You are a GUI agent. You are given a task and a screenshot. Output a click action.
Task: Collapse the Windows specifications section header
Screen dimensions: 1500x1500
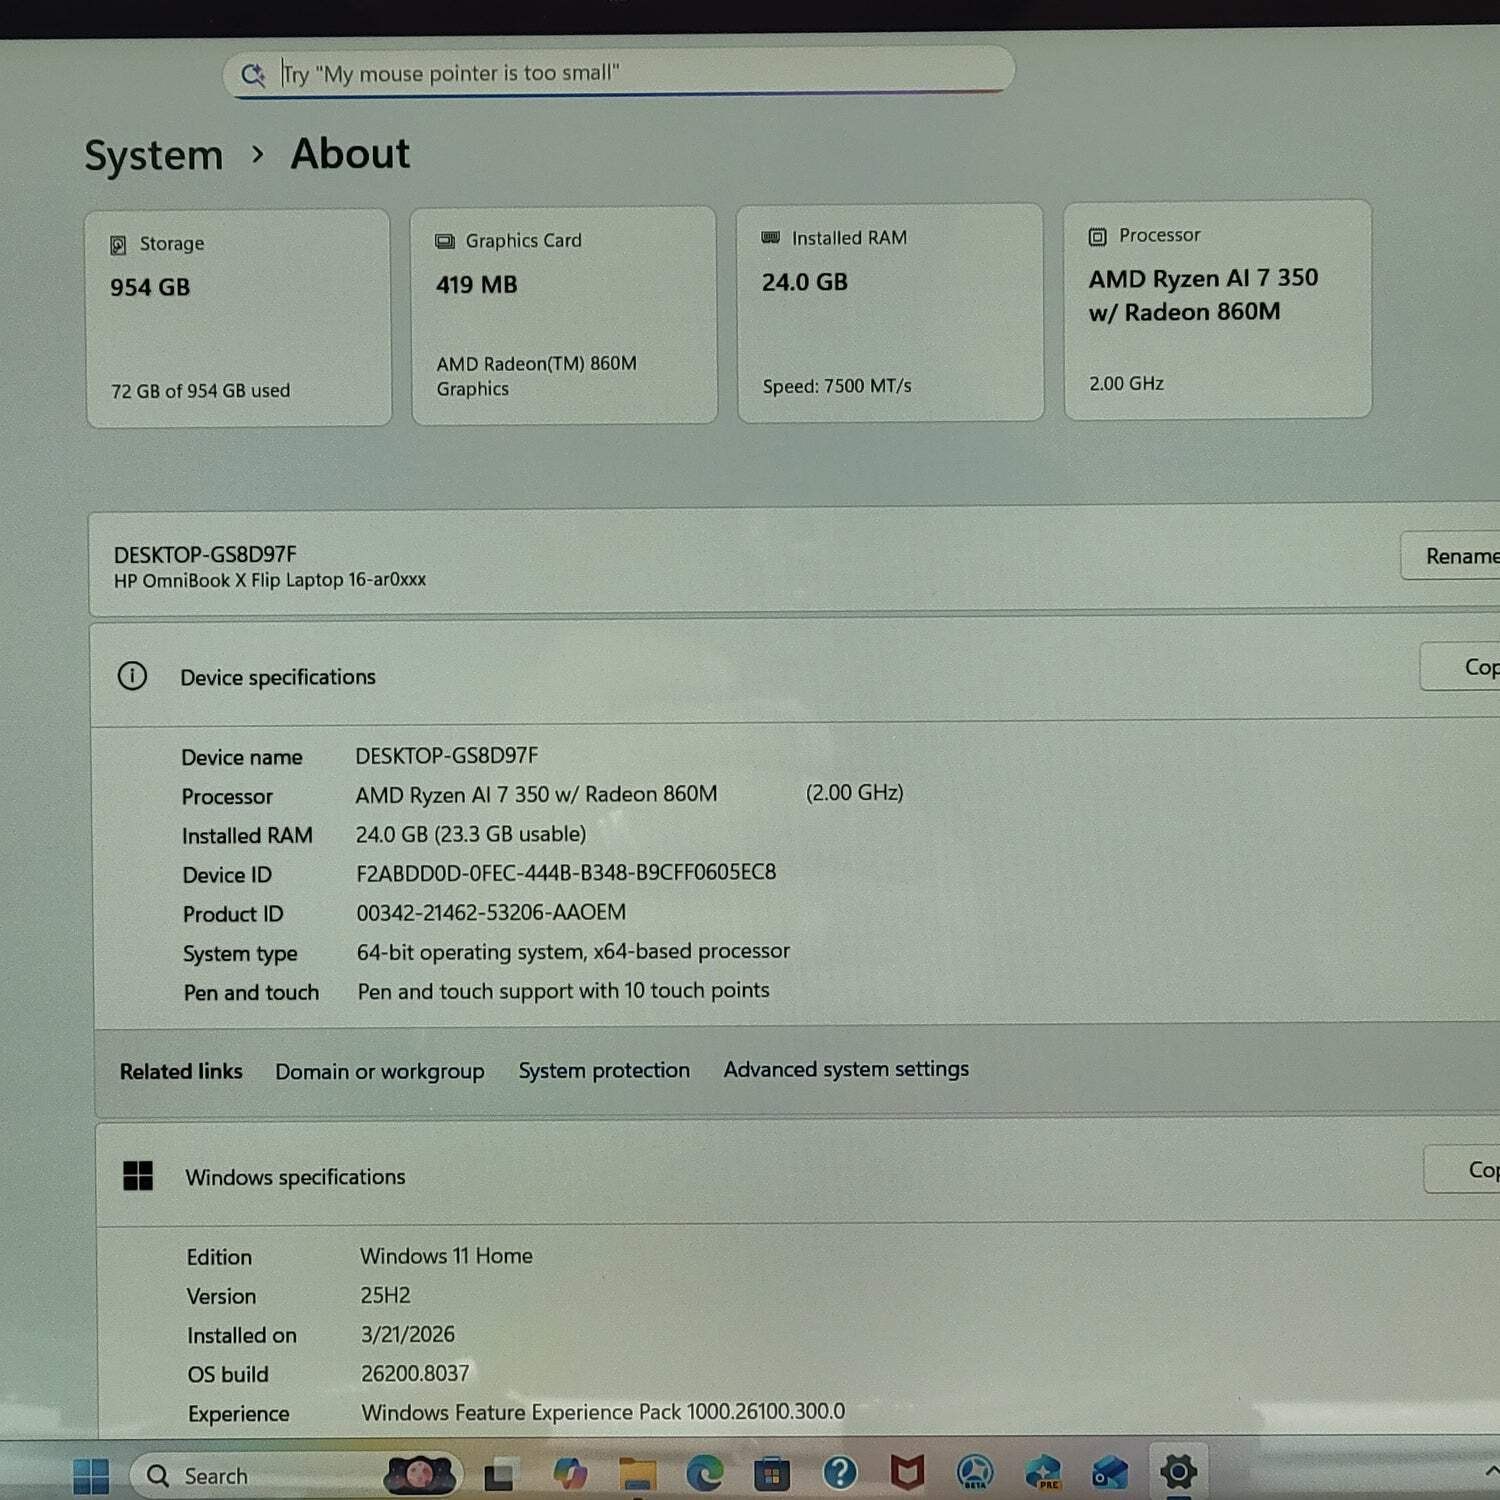coord(799,1173)
